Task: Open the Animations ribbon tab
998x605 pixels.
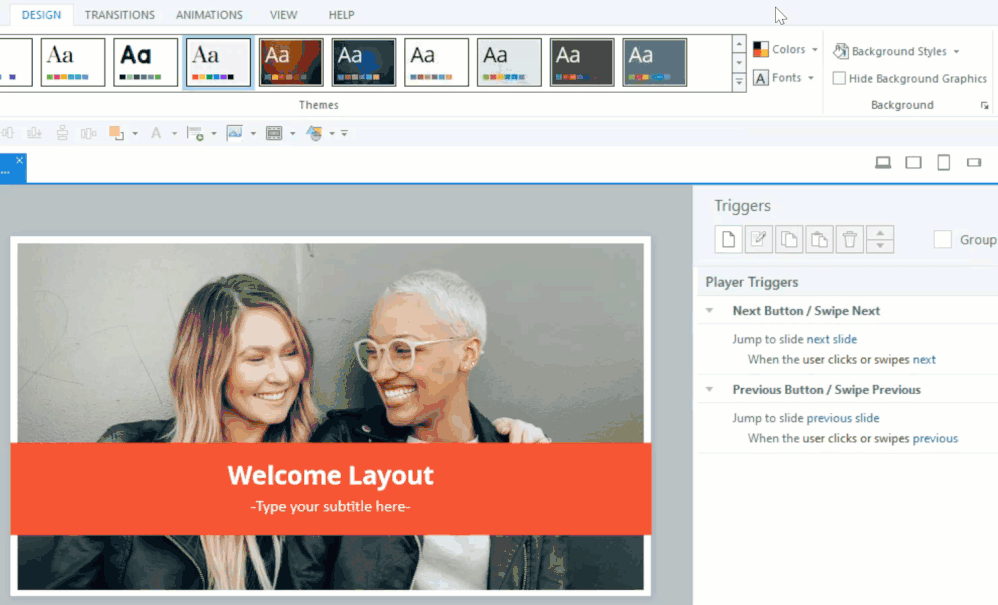Action: (209, 15)
